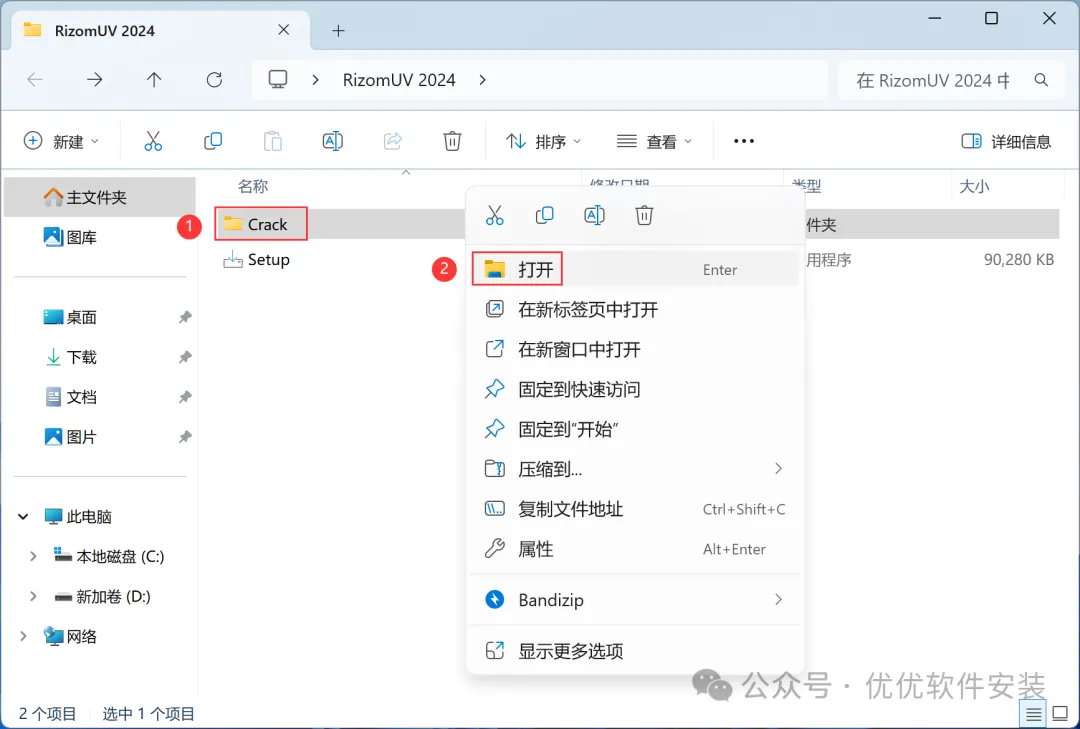Click the Delete trash icon in the toolbar
The width and height of the screenshot is (1080, 729).
tap(452, 141)
